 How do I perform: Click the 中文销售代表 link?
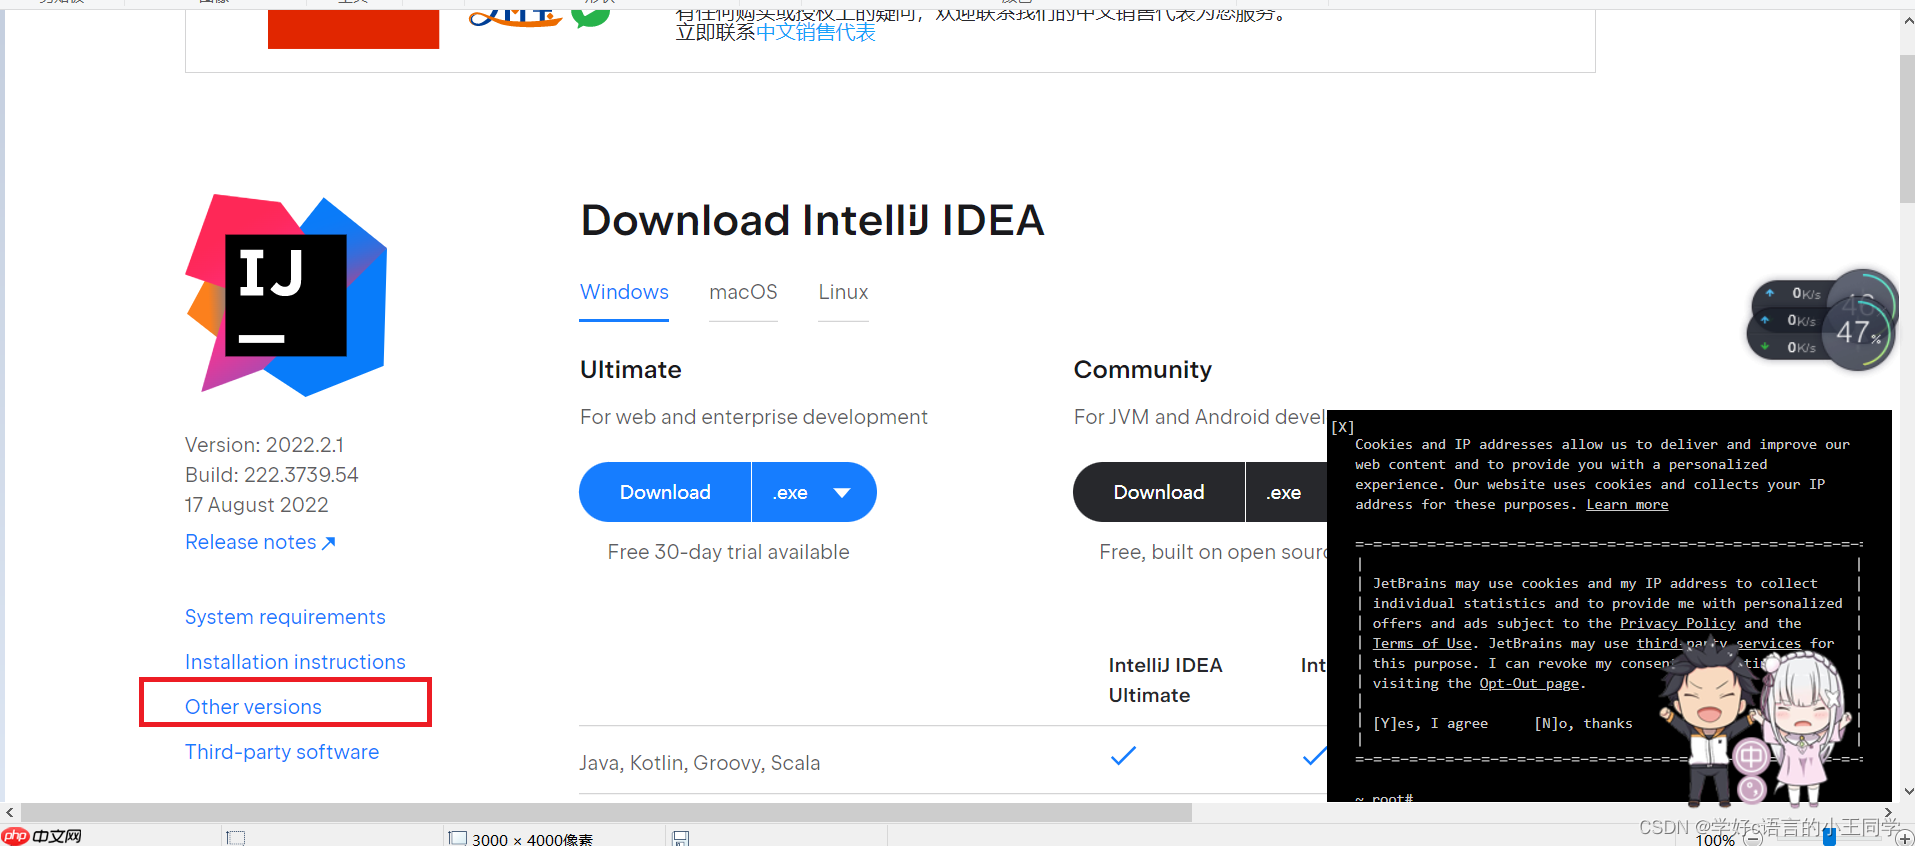coord(816,33)
